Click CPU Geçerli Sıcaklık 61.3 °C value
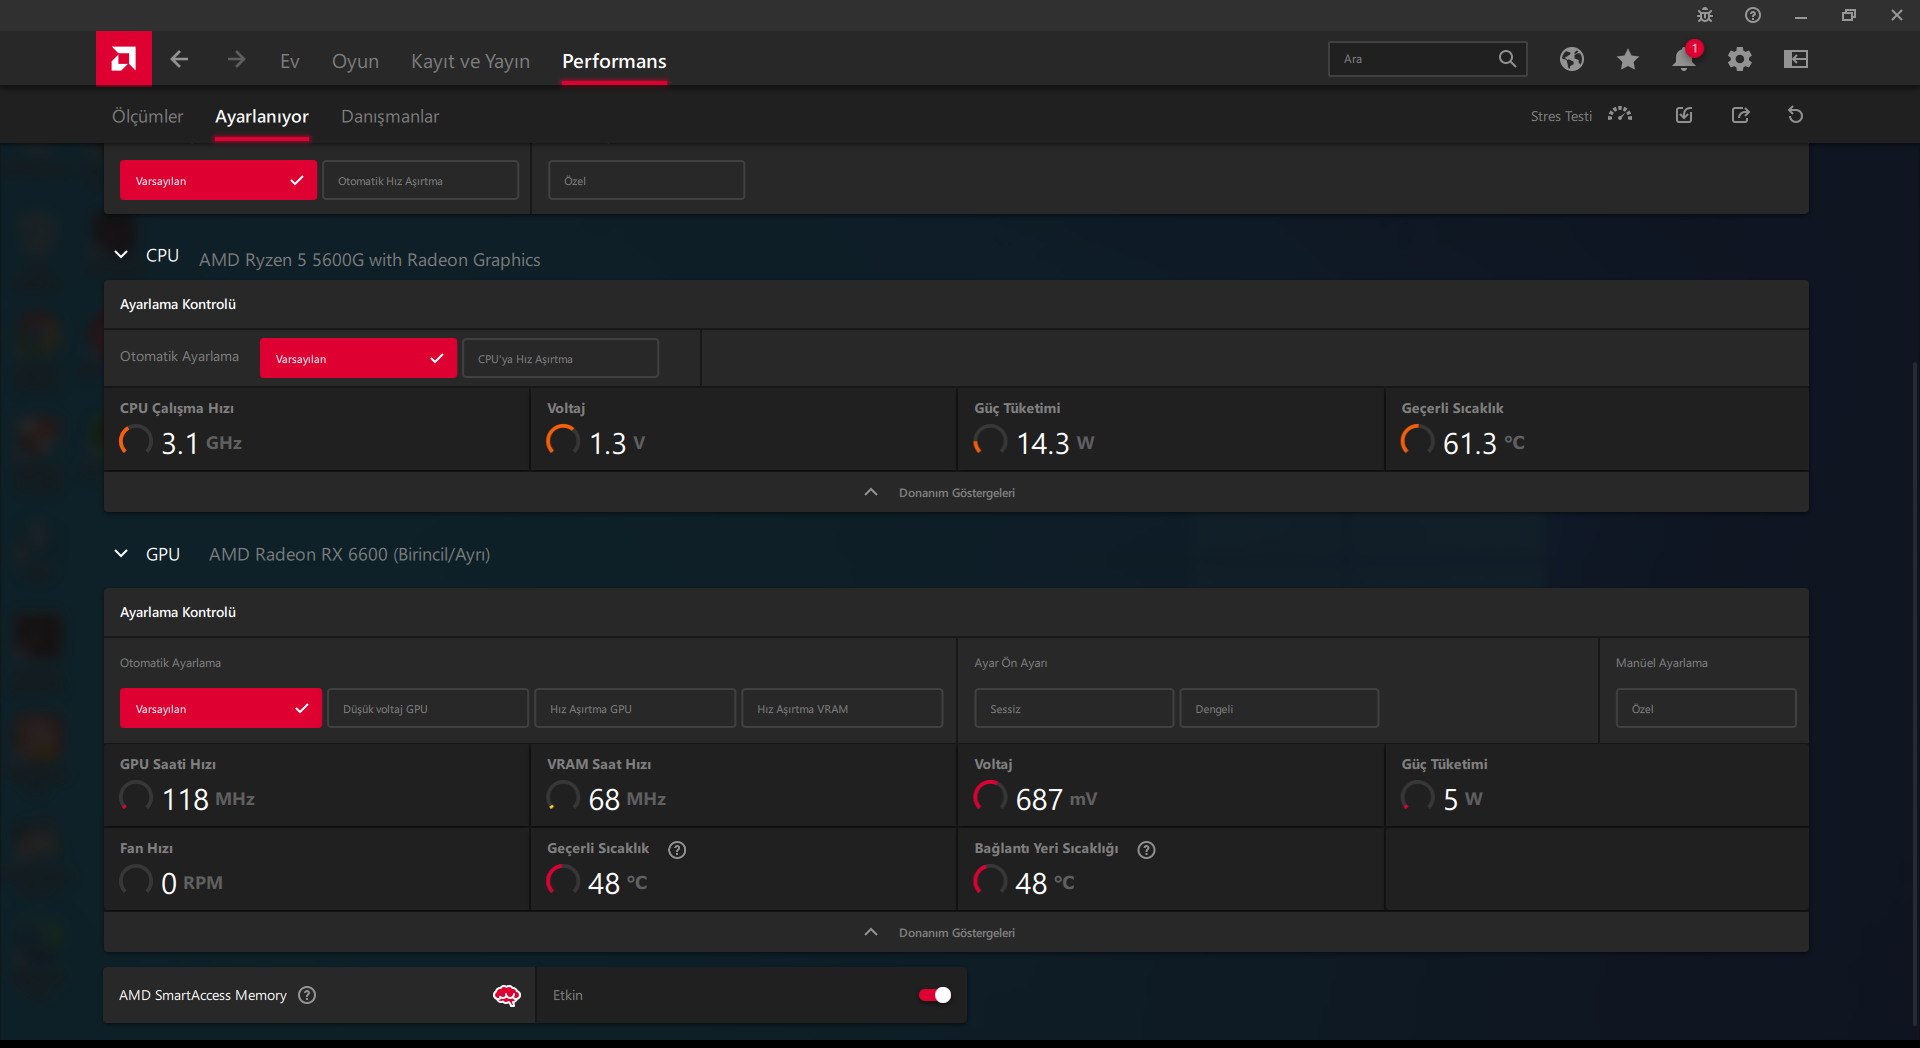 coord(1483,443)
